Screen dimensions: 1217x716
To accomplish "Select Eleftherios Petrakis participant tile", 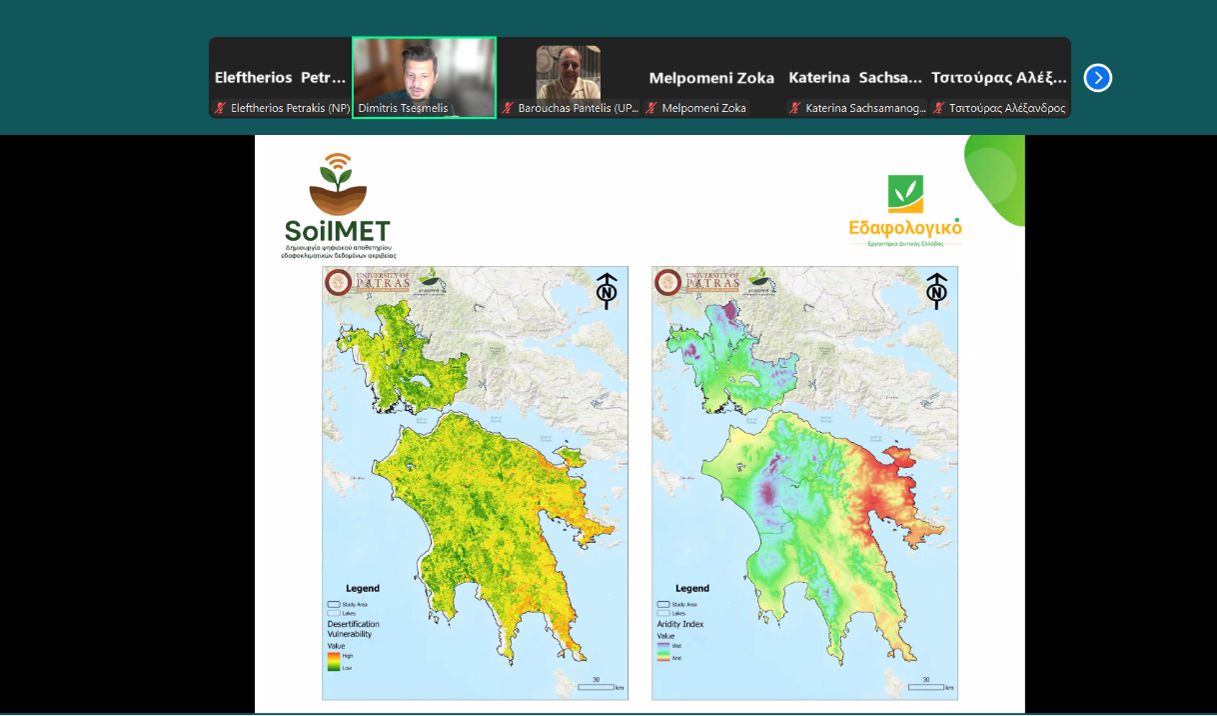I will click(281, 78).
